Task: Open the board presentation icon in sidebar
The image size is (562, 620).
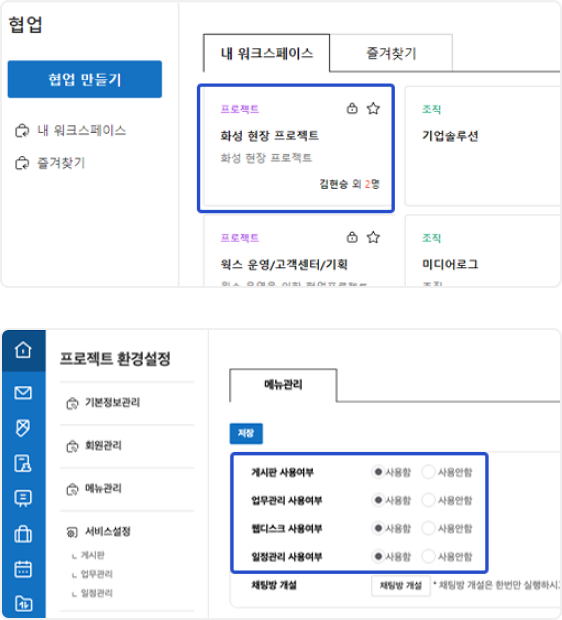Action: pos(23,498)
